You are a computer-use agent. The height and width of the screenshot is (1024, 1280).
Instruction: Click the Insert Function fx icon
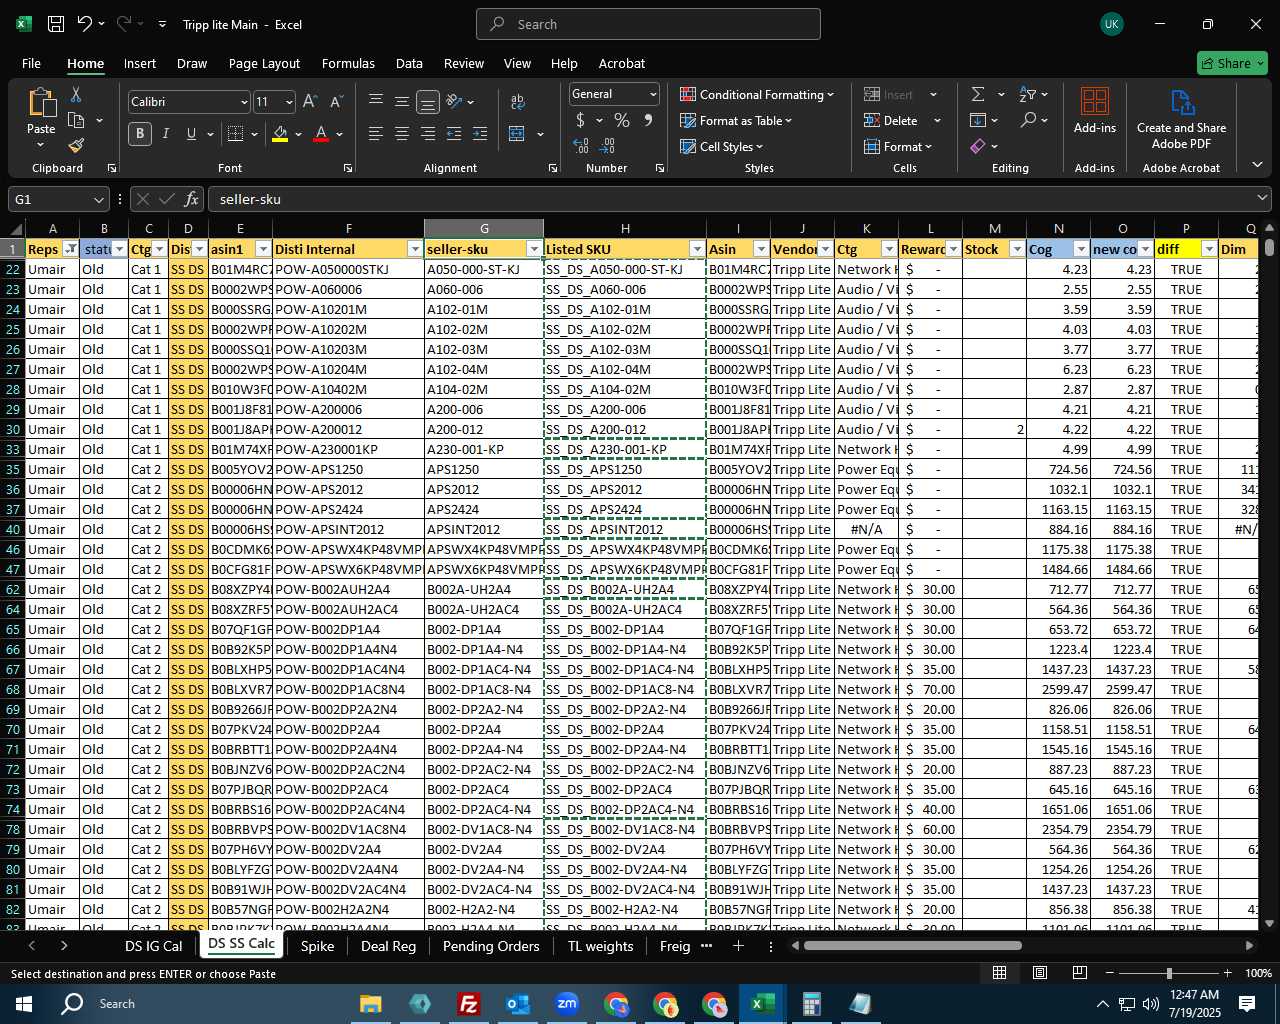point(191,199)
